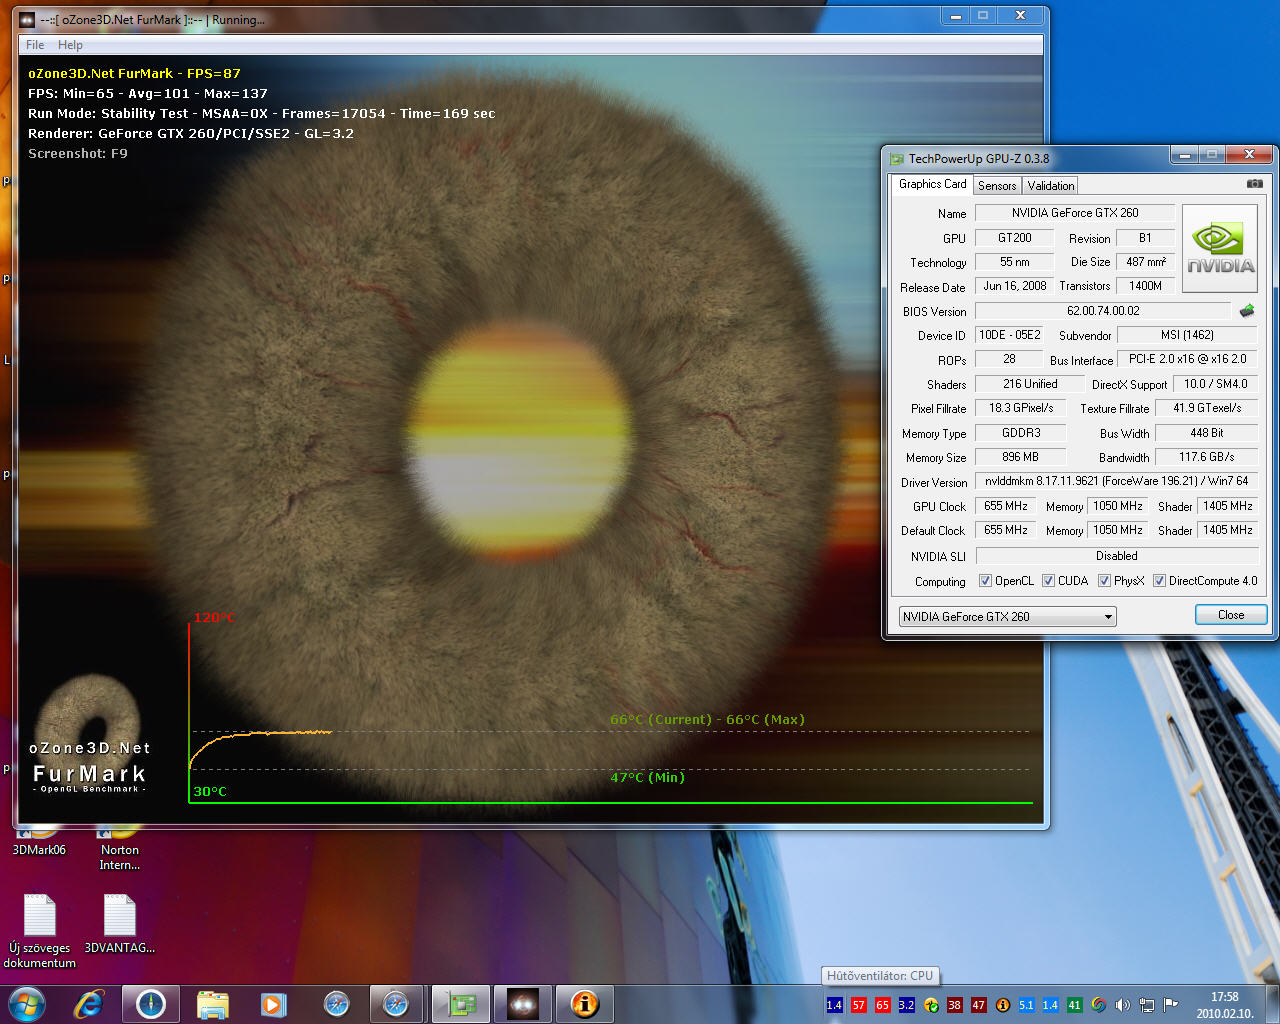Click the volume speaker tray icon

(1122, 1005)
